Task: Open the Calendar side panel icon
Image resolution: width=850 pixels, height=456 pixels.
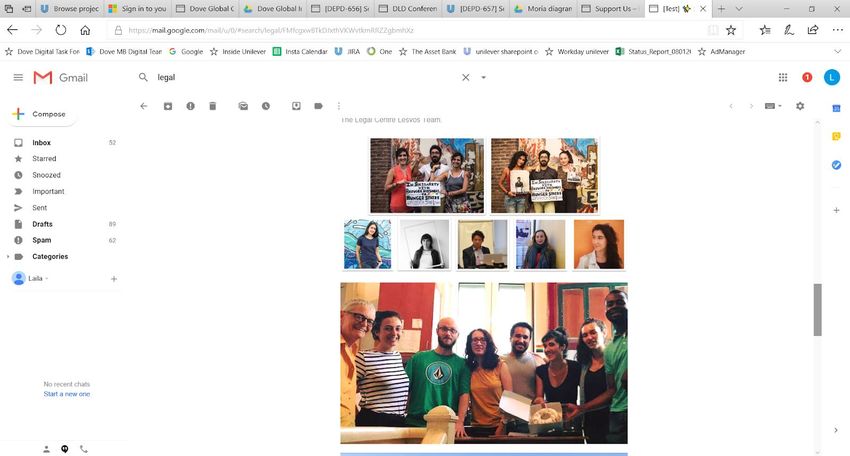Action: coord(836,108)
